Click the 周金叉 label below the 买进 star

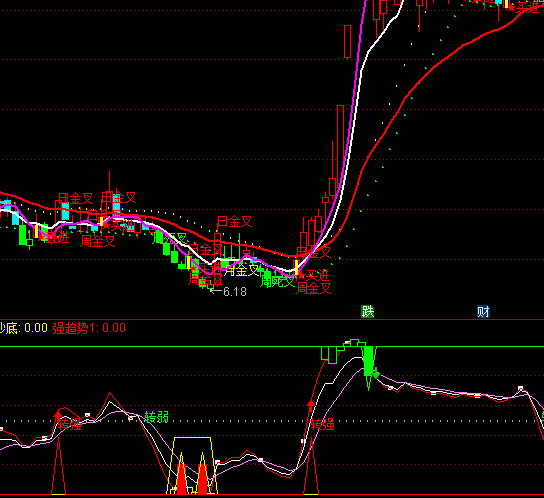pos(314,288)
